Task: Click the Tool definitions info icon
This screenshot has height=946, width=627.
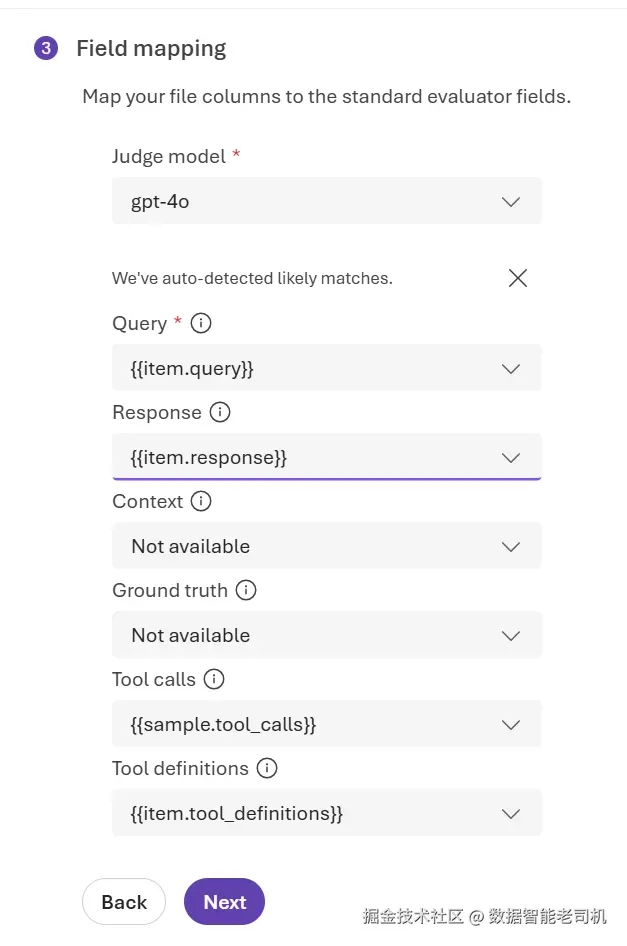Action: (x=267, y=769)
